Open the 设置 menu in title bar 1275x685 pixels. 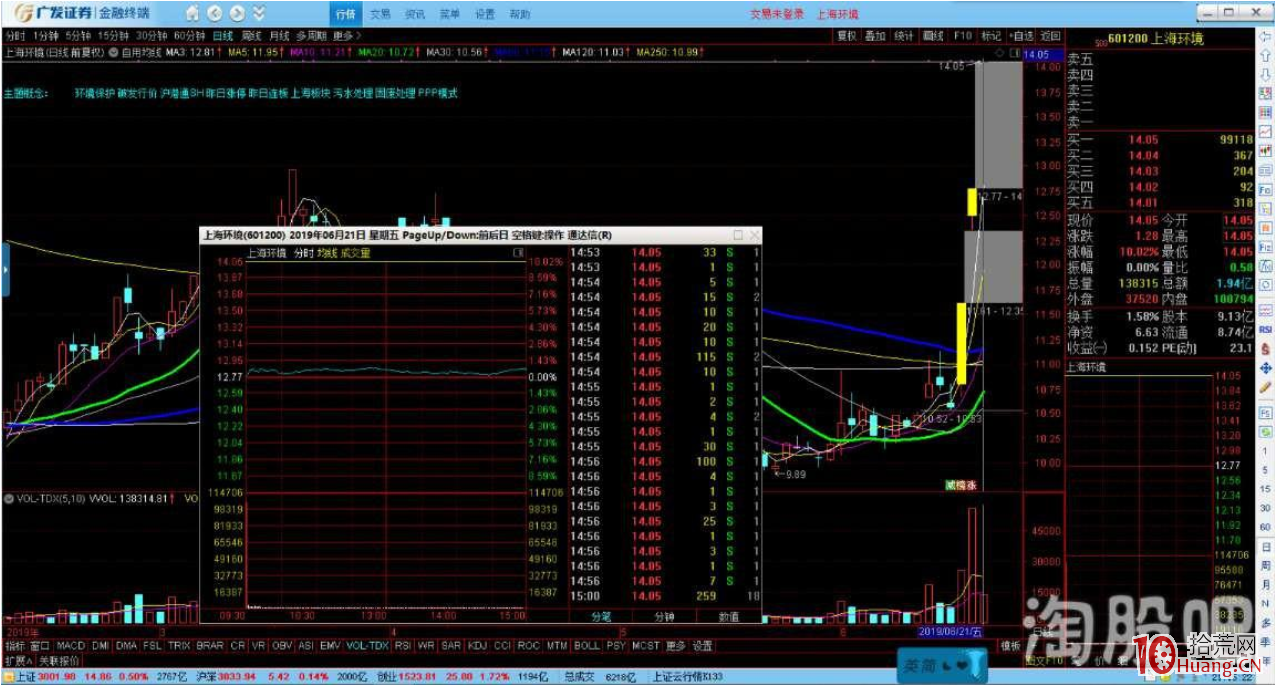point(485,14)
